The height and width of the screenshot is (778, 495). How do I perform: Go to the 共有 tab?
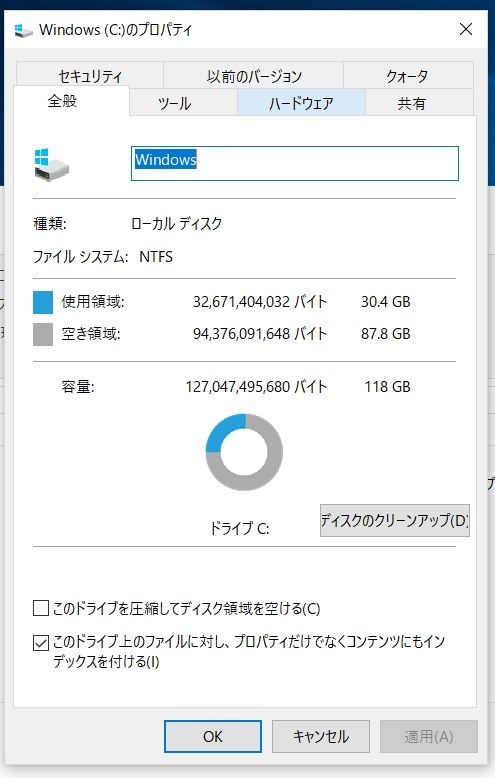pos(419,103)
